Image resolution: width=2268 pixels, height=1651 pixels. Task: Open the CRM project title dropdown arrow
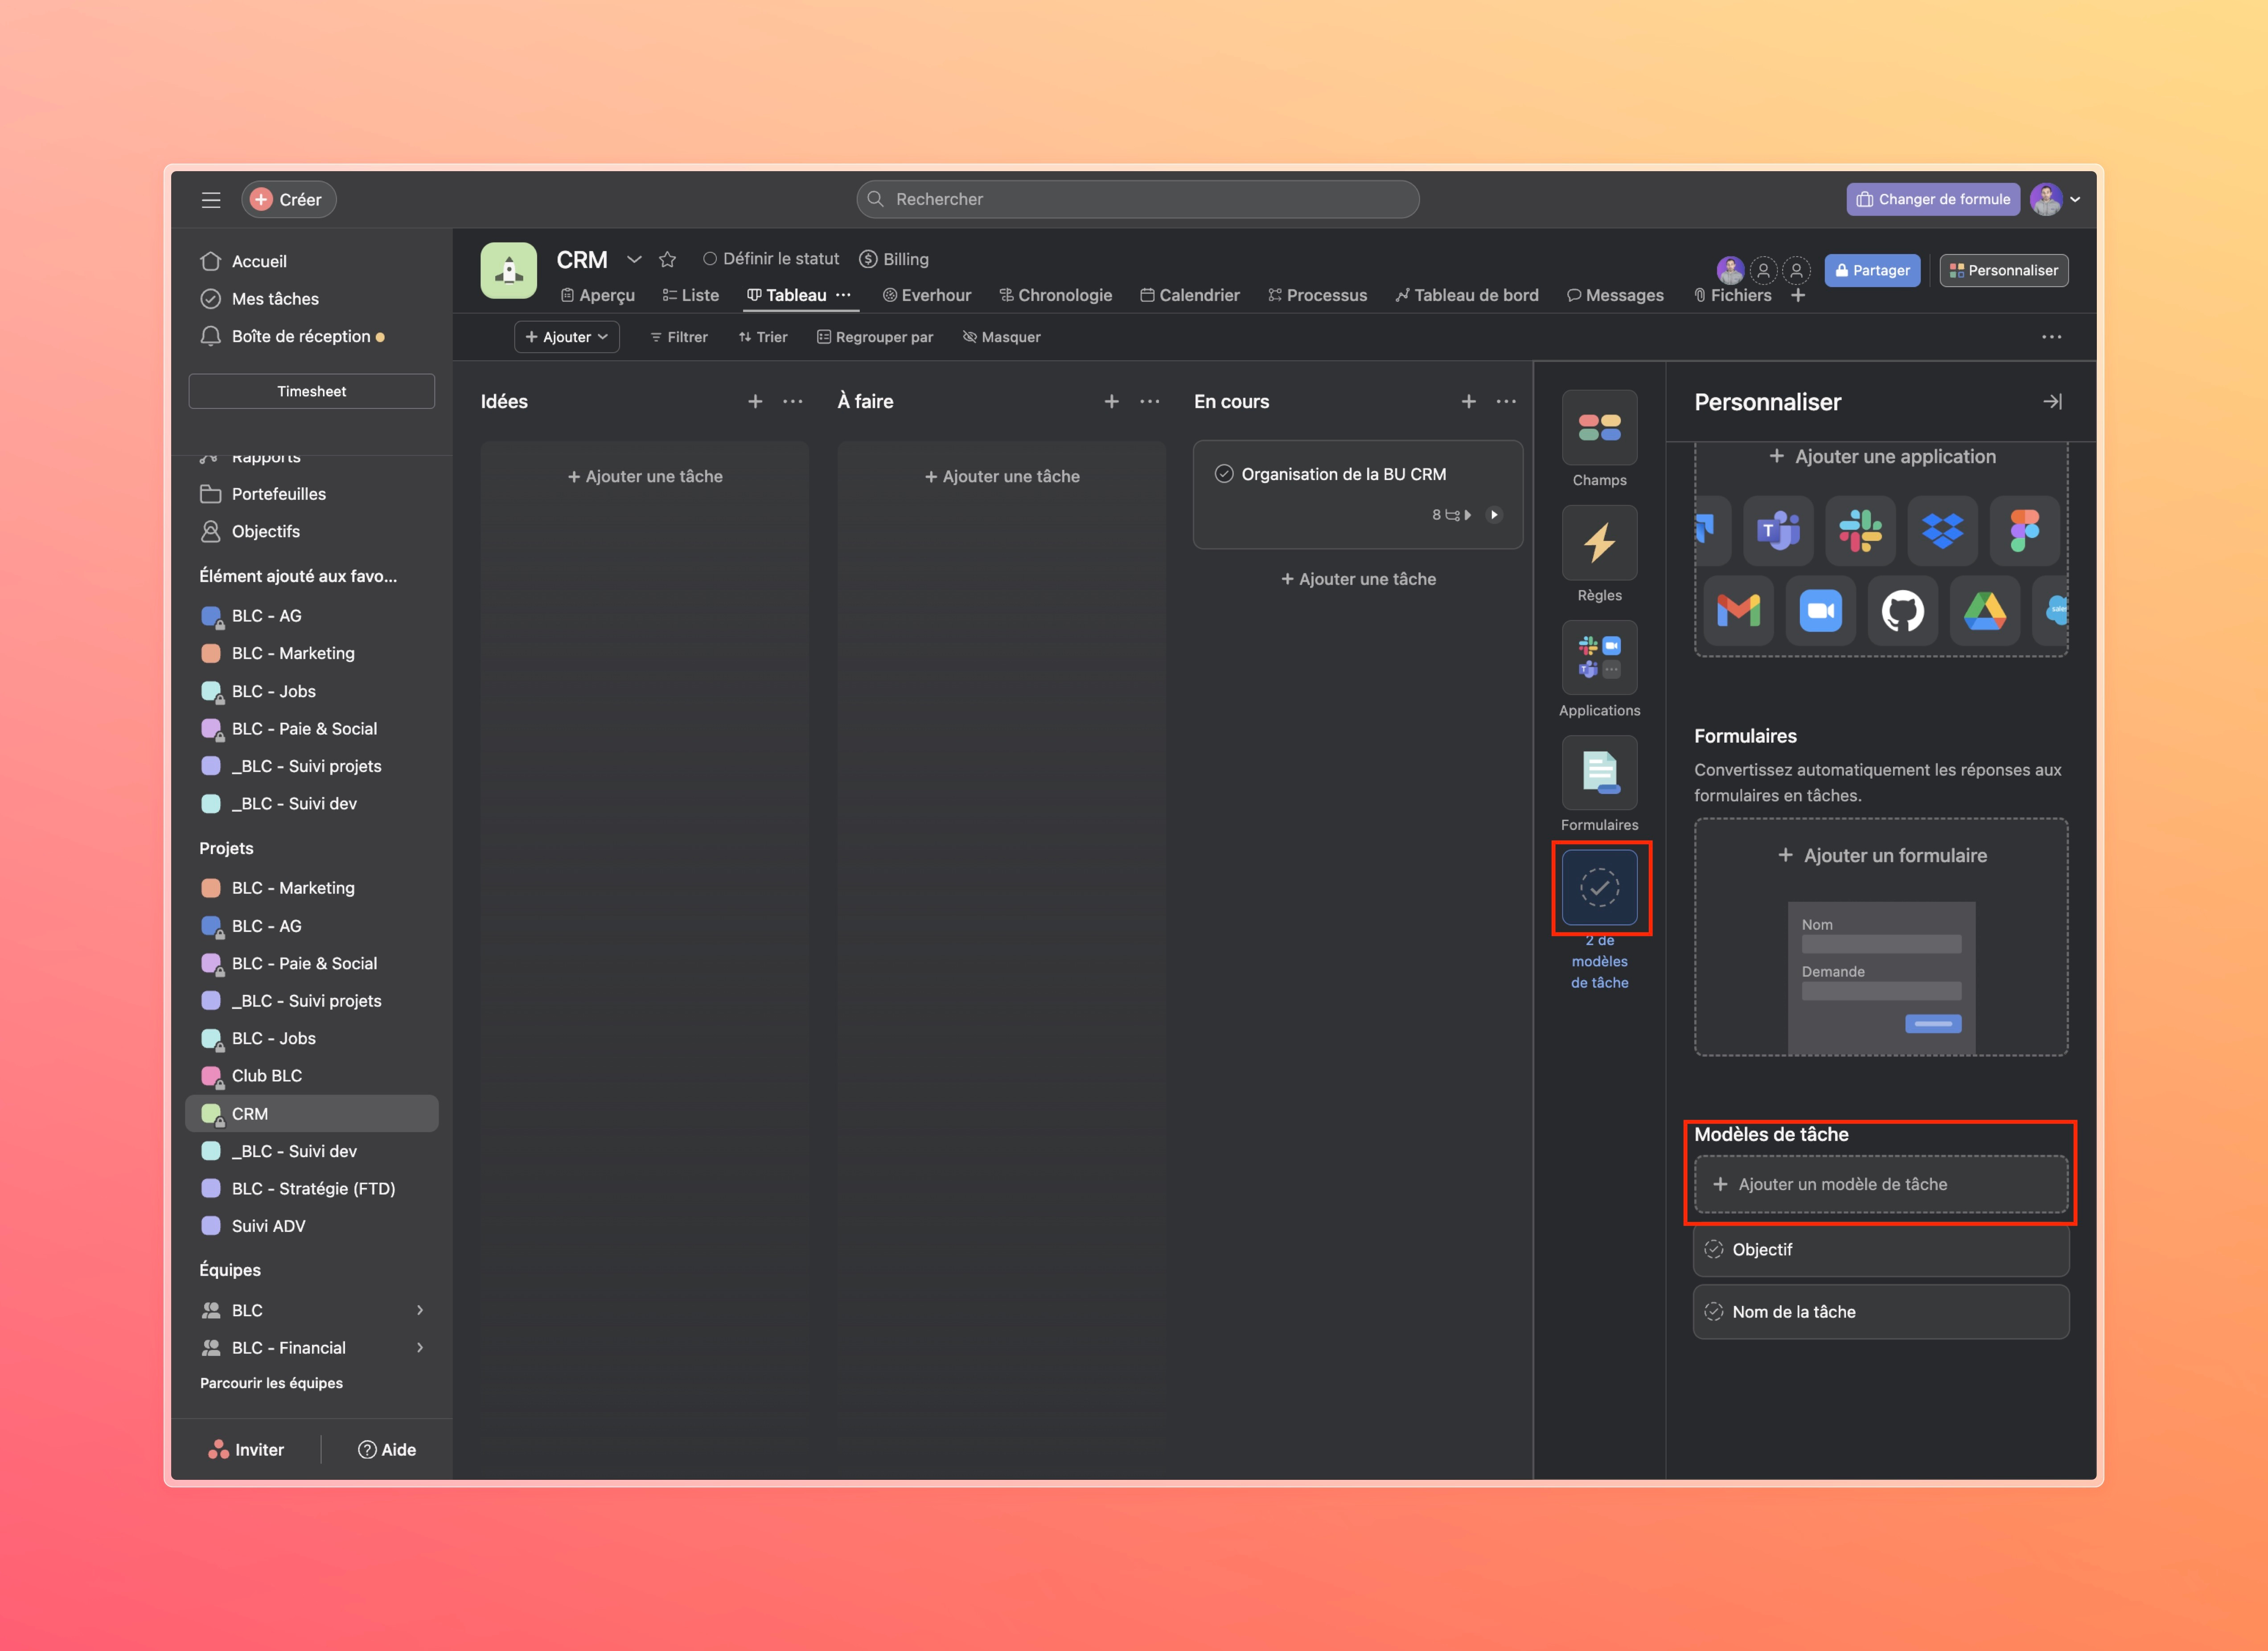634,260
